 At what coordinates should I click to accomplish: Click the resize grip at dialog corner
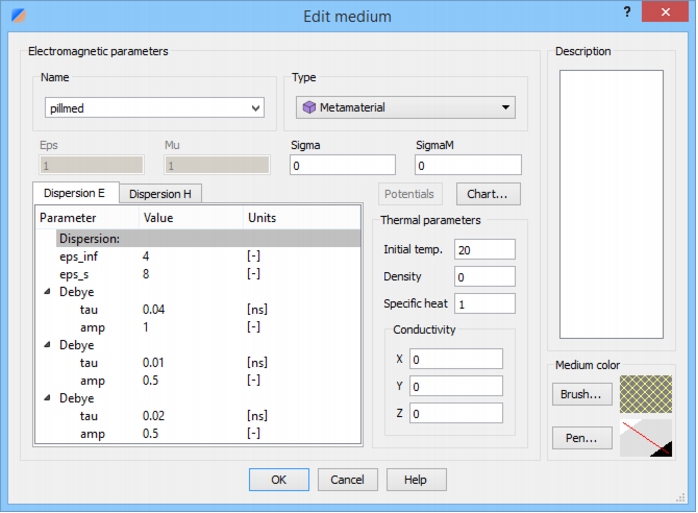[x=681, y=498]
